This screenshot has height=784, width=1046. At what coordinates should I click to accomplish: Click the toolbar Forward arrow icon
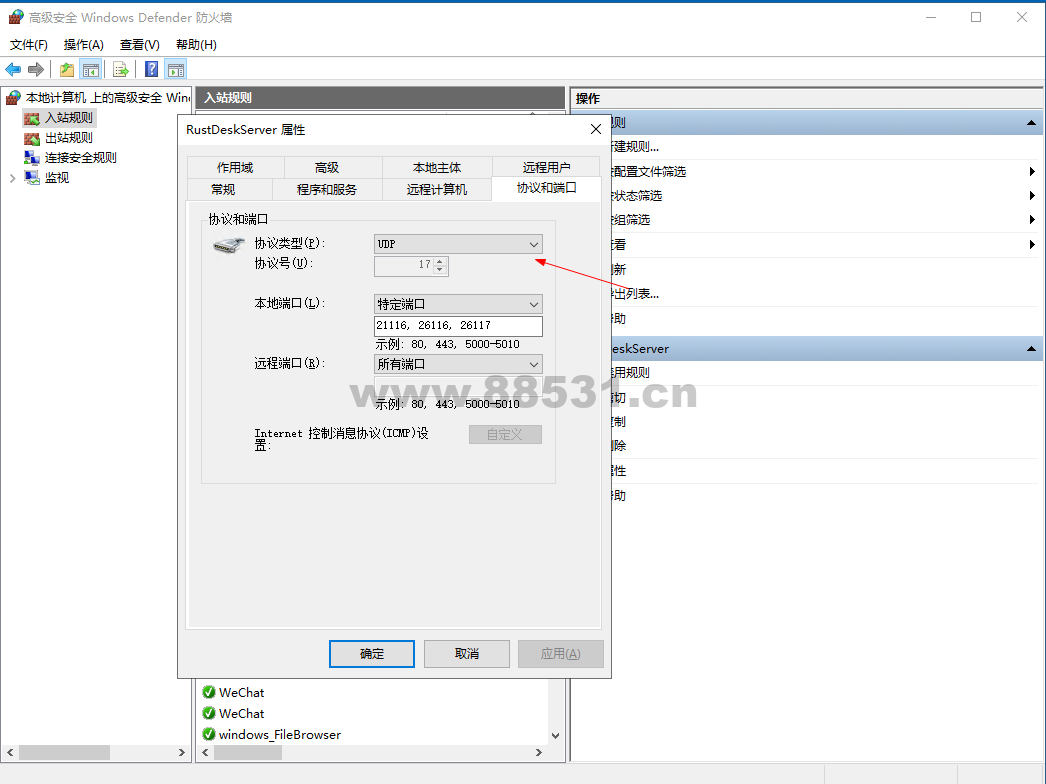(x=36, y=69)
